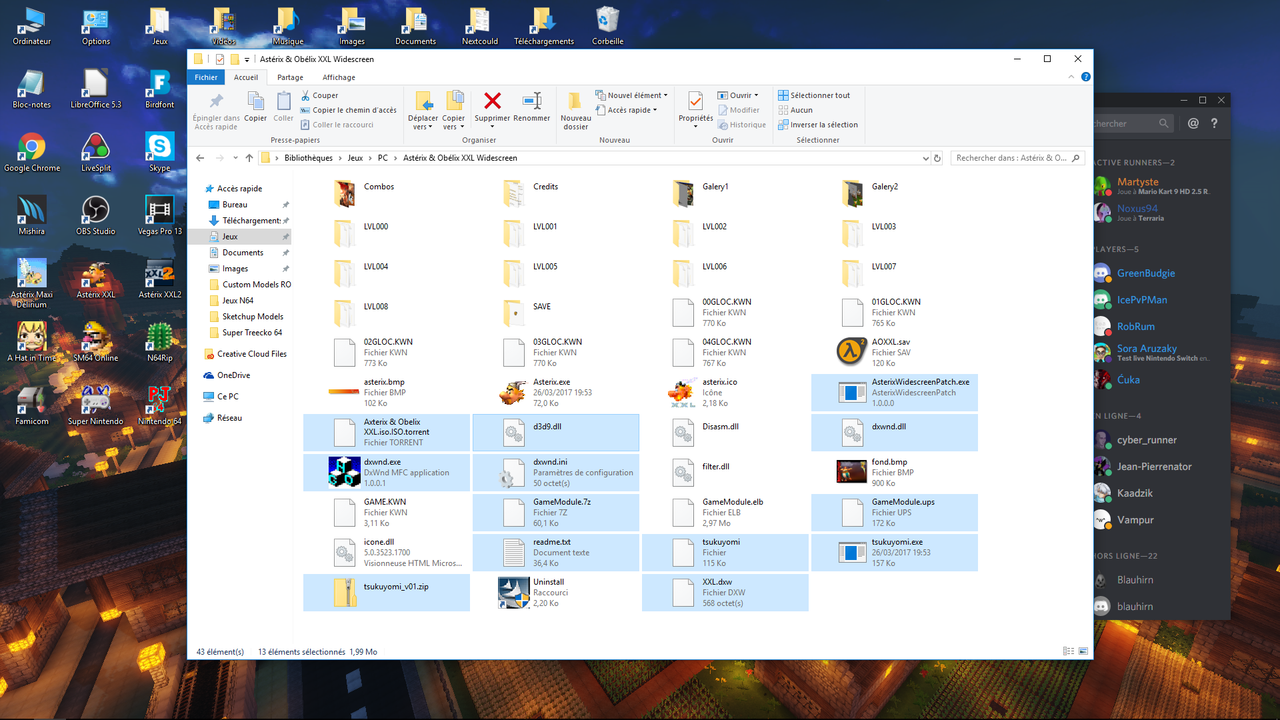Click the Copier ribbon button
The width and height of the screenshot is (1280, 720).
point(256,107)
